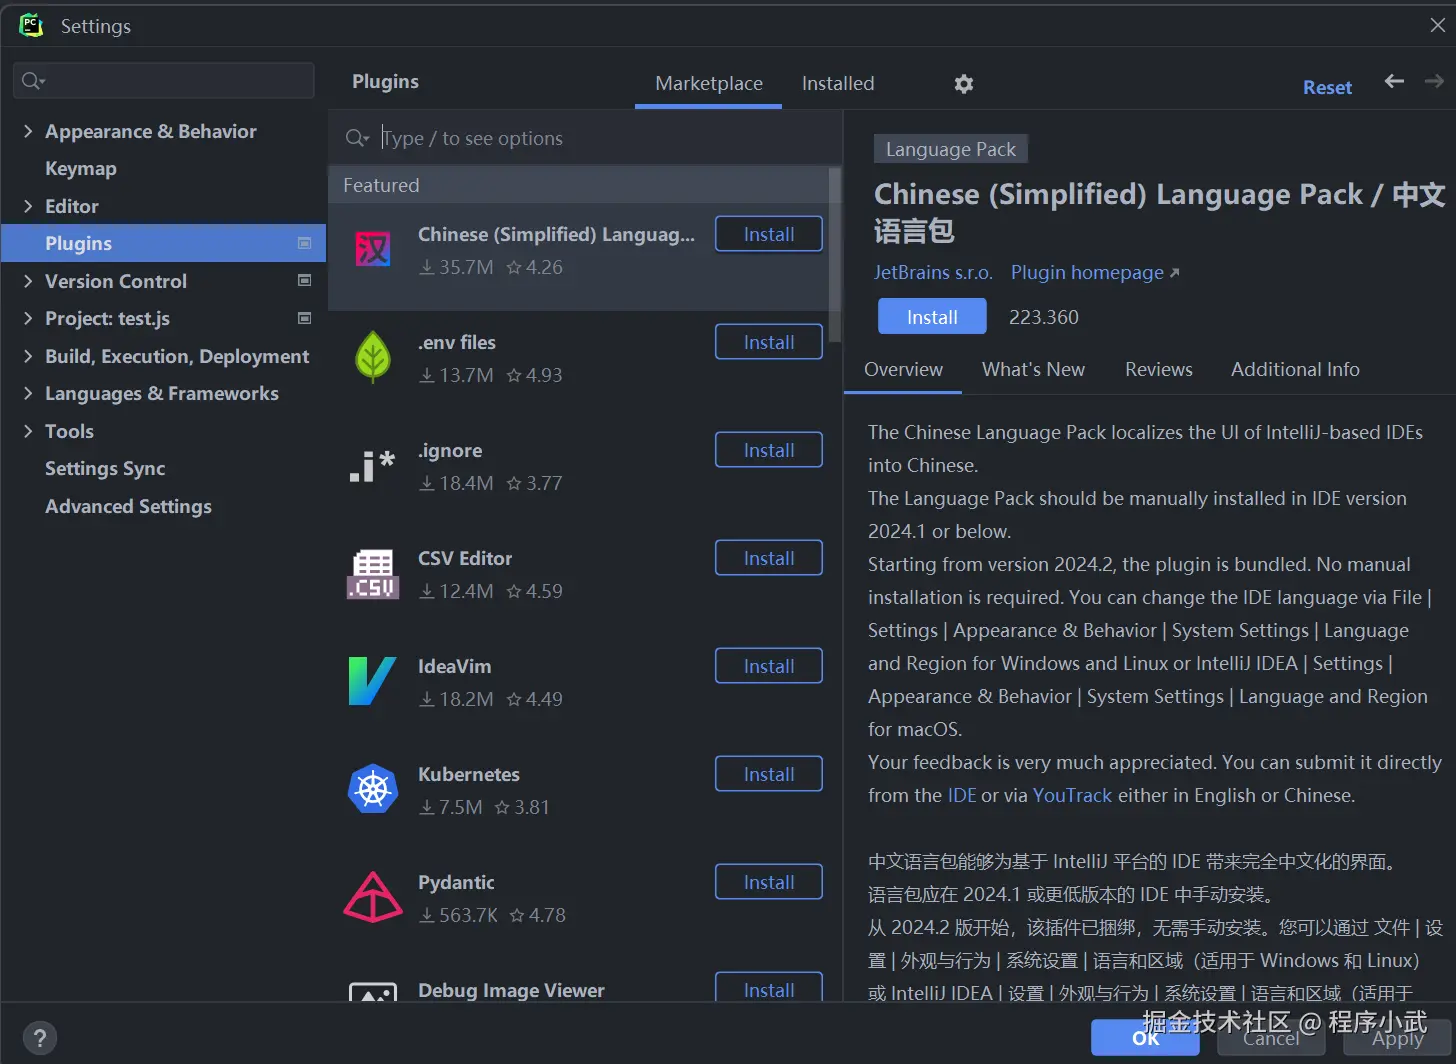Click the plugin search options magnifier icon
Viewport: 1456px width, 1064px height.
tap(357, 138)
